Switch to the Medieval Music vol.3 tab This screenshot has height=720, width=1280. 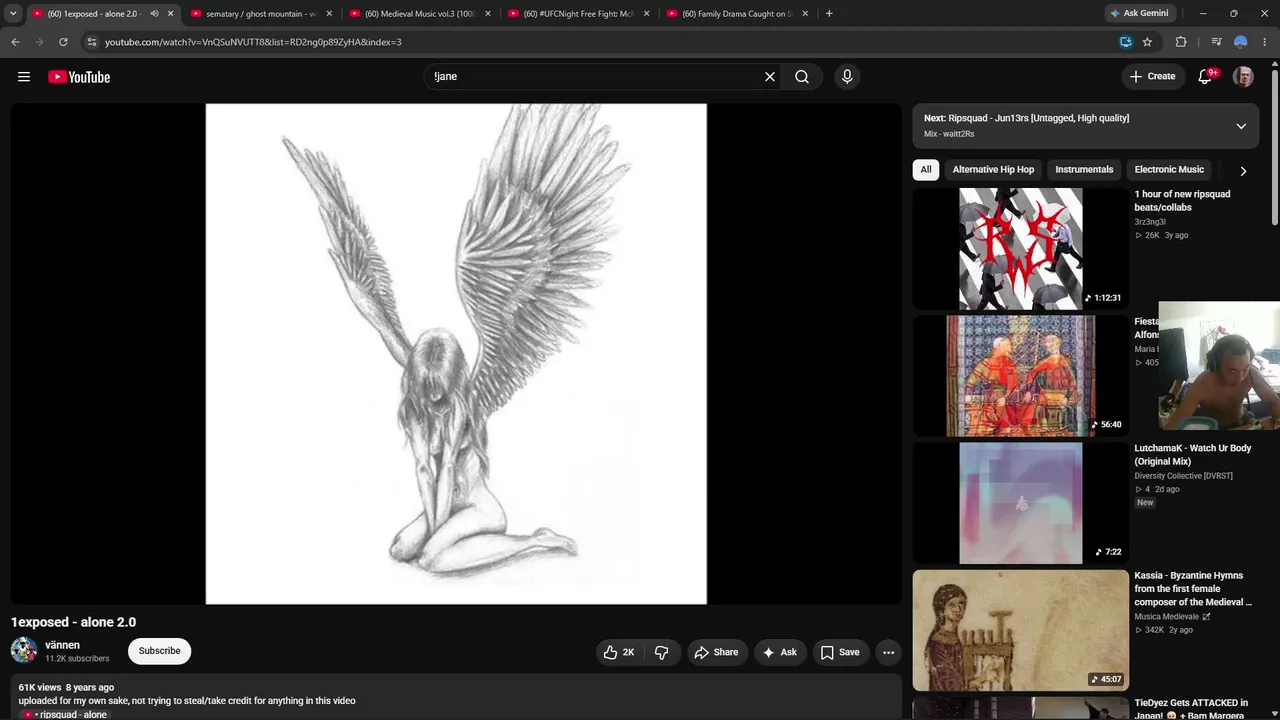pyautogui.click(x=420, y=14)
